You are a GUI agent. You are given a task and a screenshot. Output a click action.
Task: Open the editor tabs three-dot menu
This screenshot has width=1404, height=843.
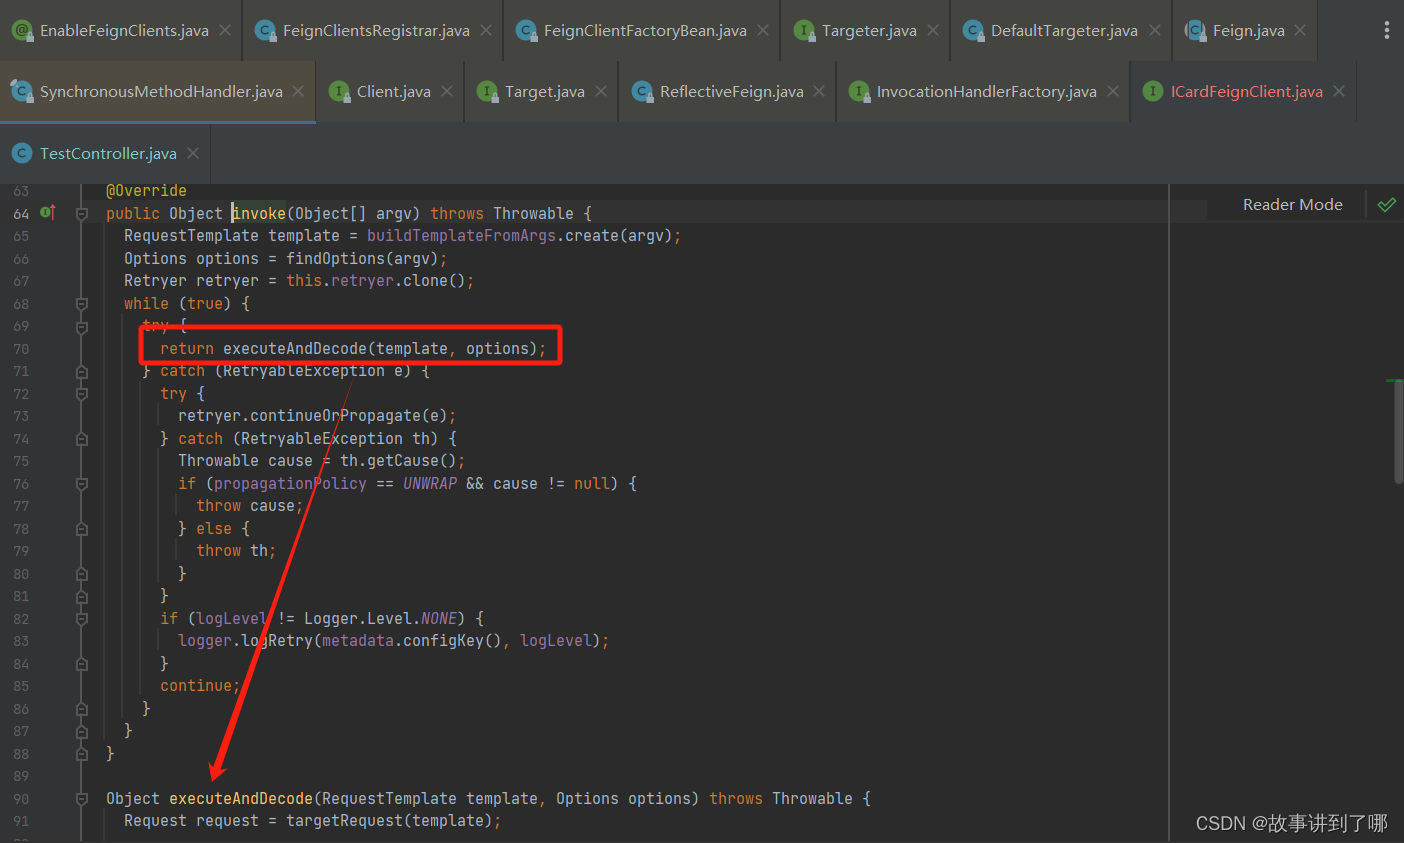[x=1386, y=30]
